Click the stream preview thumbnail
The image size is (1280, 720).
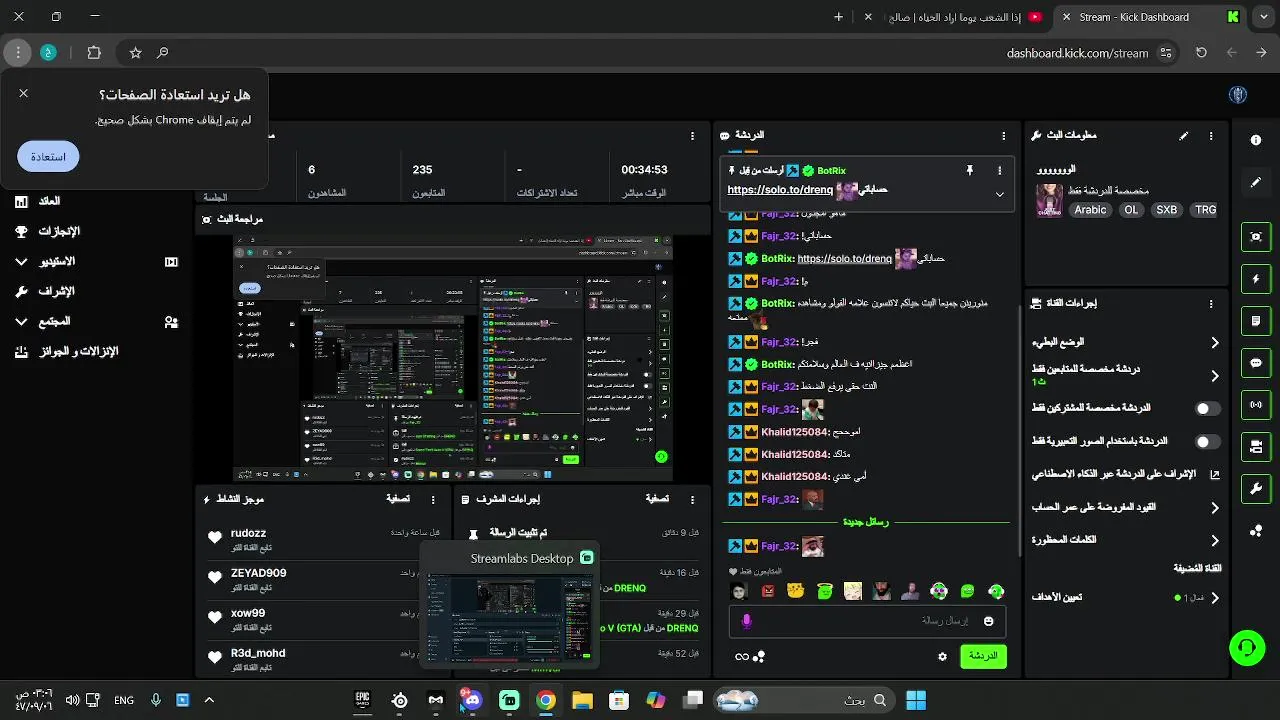tap(453, 358)
